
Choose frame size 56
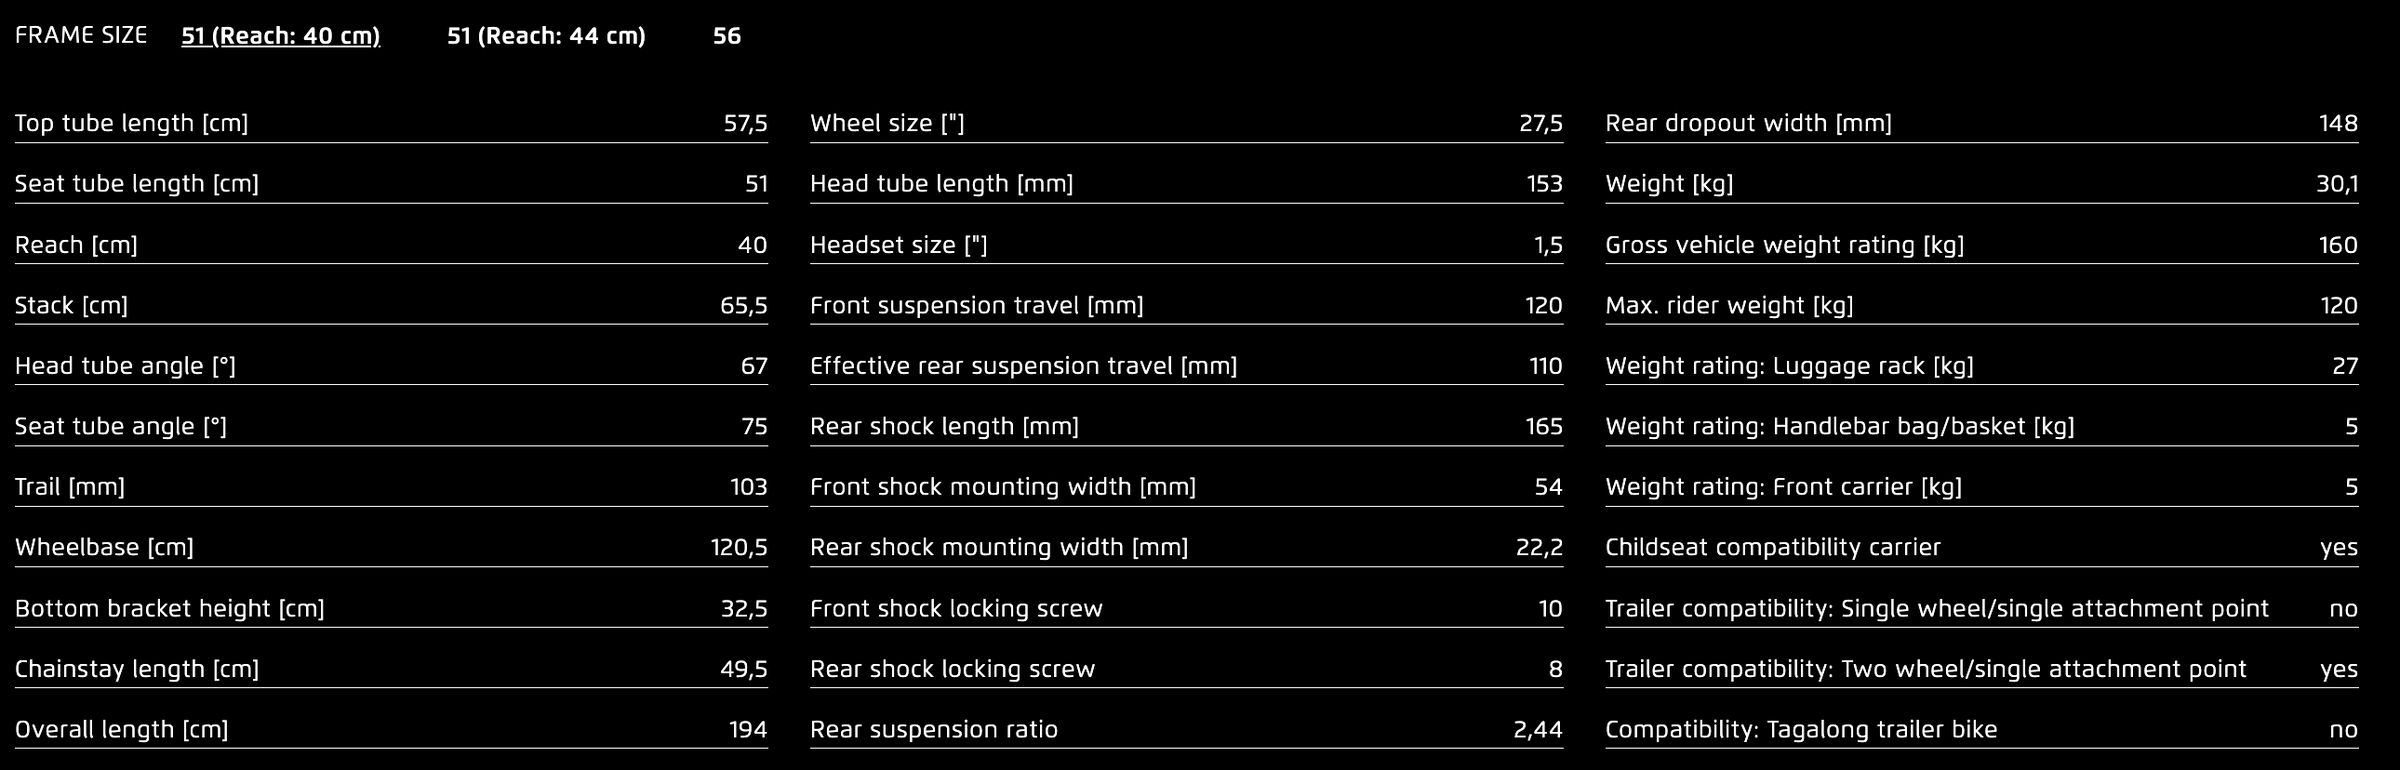(x=727, y=36)
